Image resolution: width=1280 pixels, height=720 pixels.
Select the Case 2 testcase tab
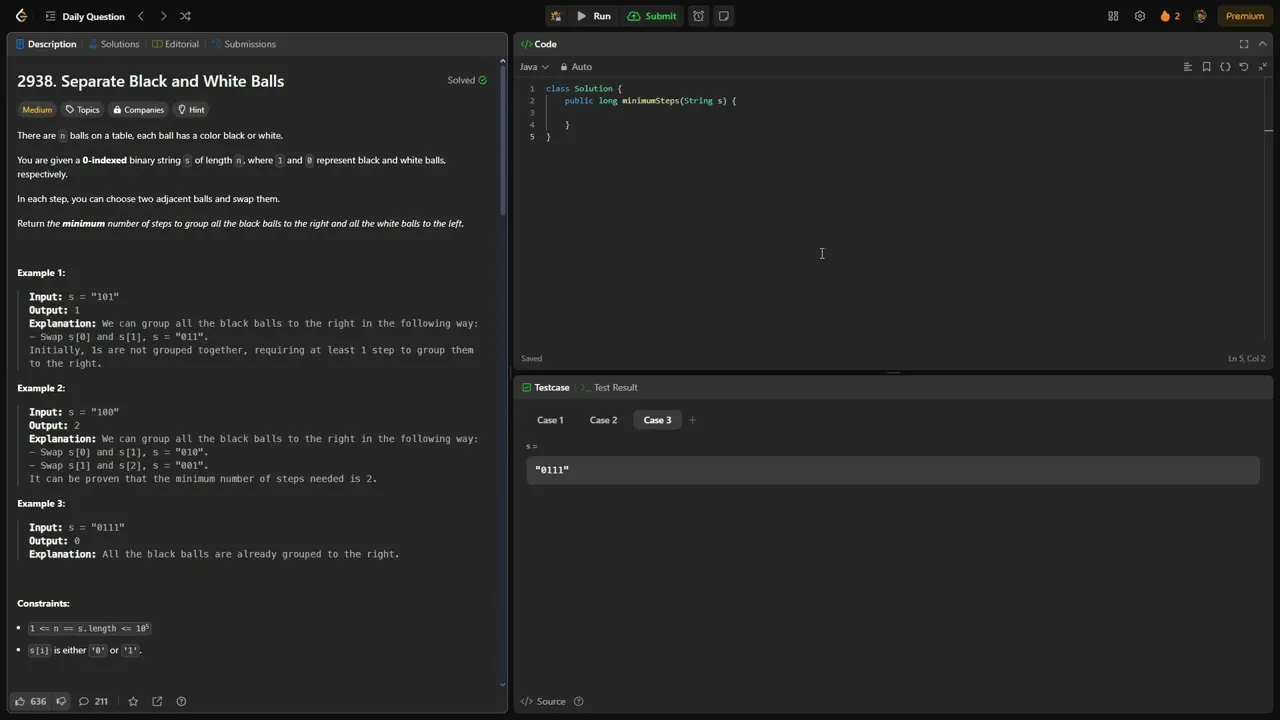[603, 420]
